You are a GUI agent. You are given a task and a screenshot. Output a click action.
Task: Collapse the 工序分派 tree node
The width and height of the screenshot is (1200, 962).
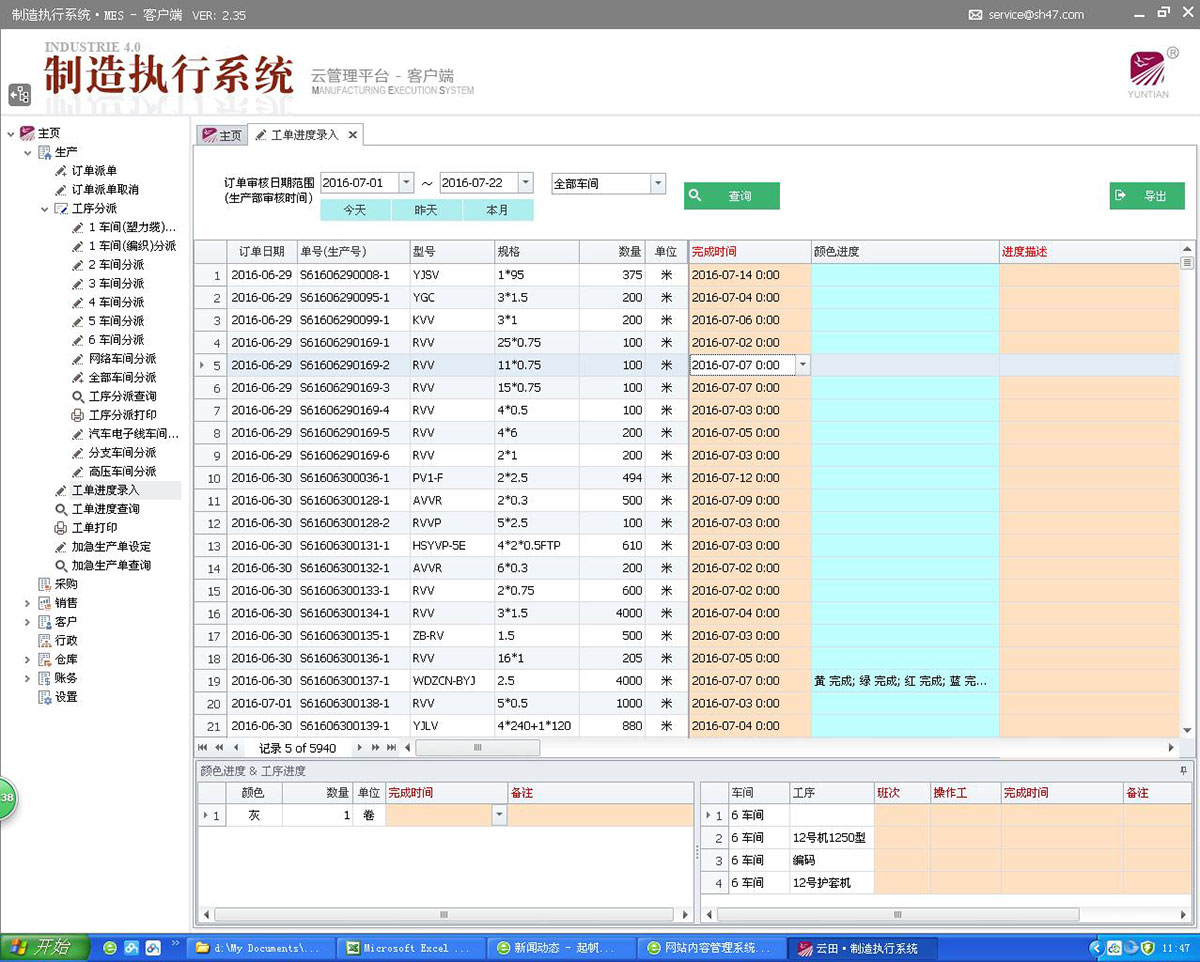[44, 209]
